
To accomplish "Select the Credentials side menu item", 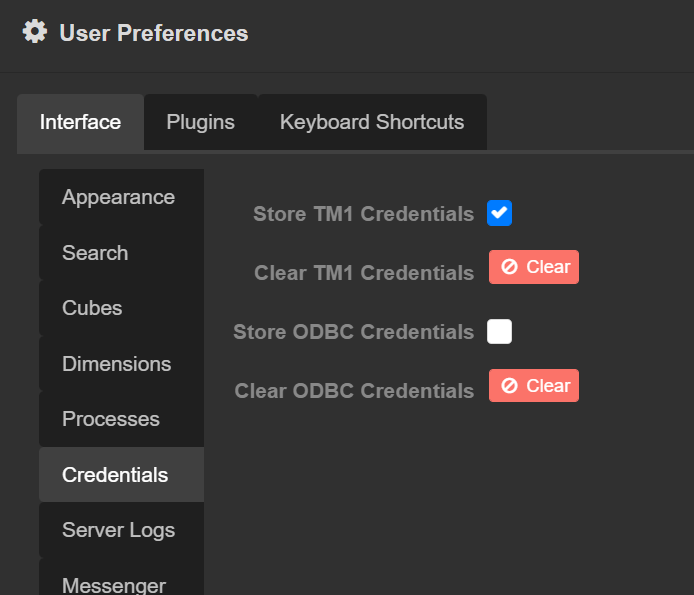I will [115, 475].
